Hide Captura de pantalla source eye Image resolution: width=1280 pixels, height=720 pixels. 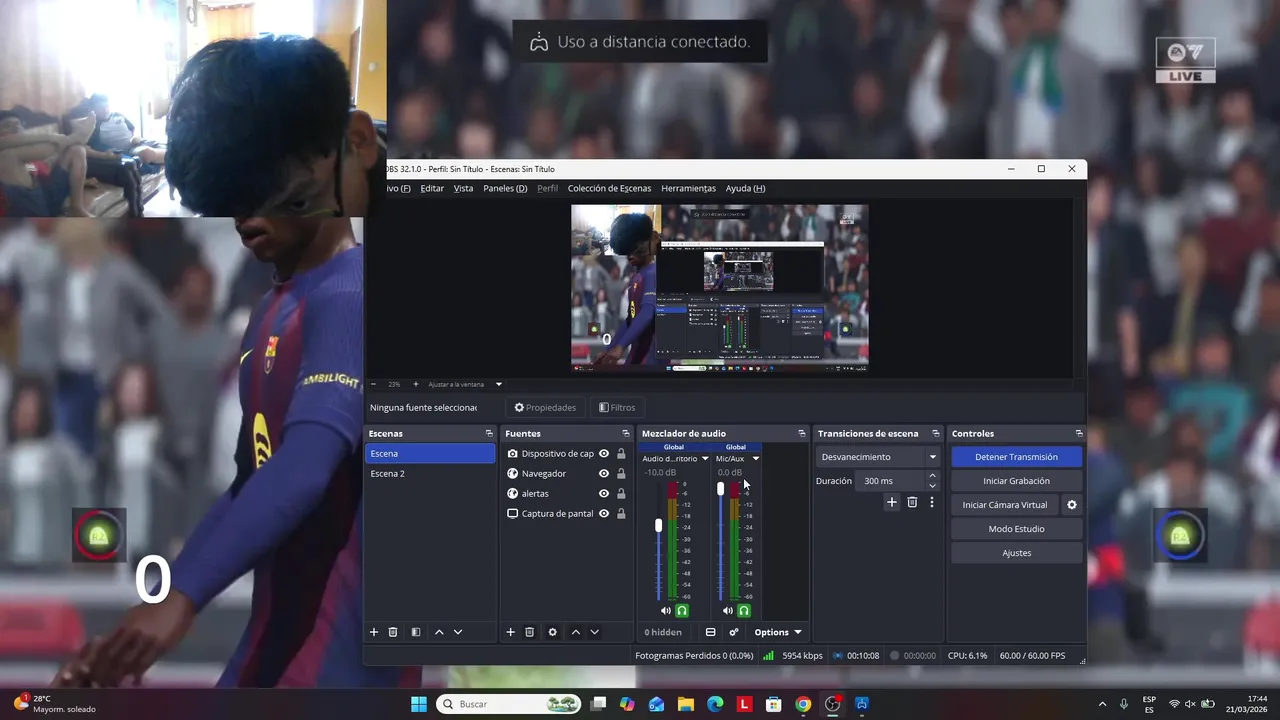(x=604, y=513)
